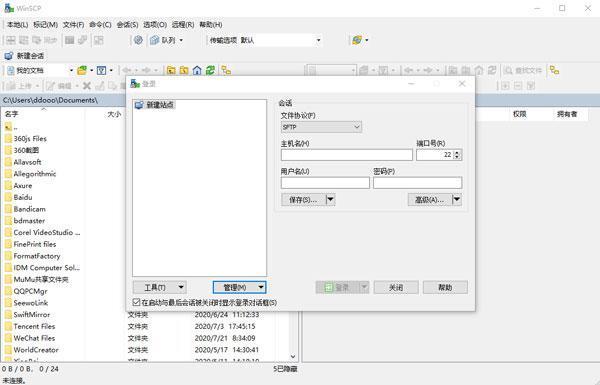Image resolution: width=600 pixels, height=385 pixels.
Task: Click the remote panel 查找文件 find files icon
Action: coord(508,70)
